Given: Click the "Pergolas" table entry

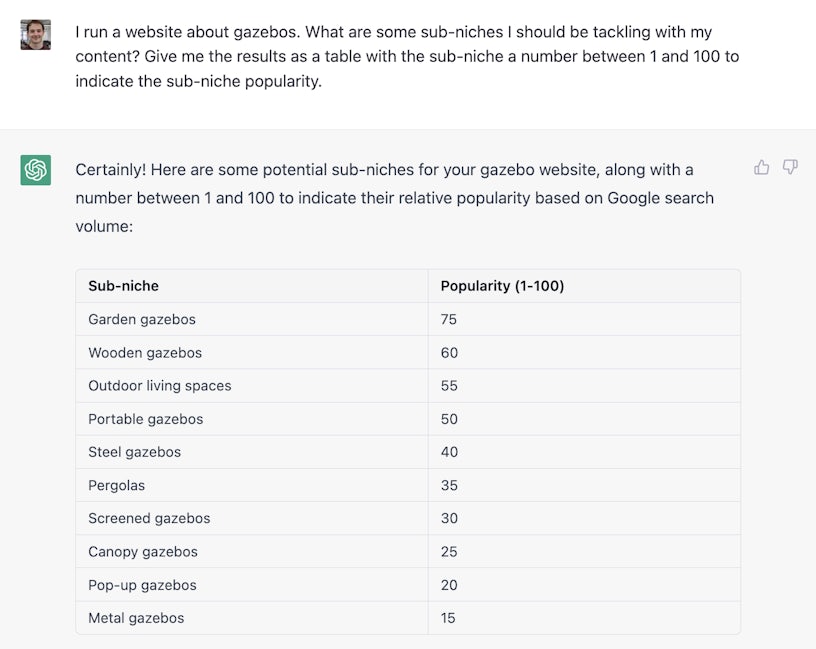Looking at the screenshot, I should [117, 485].
